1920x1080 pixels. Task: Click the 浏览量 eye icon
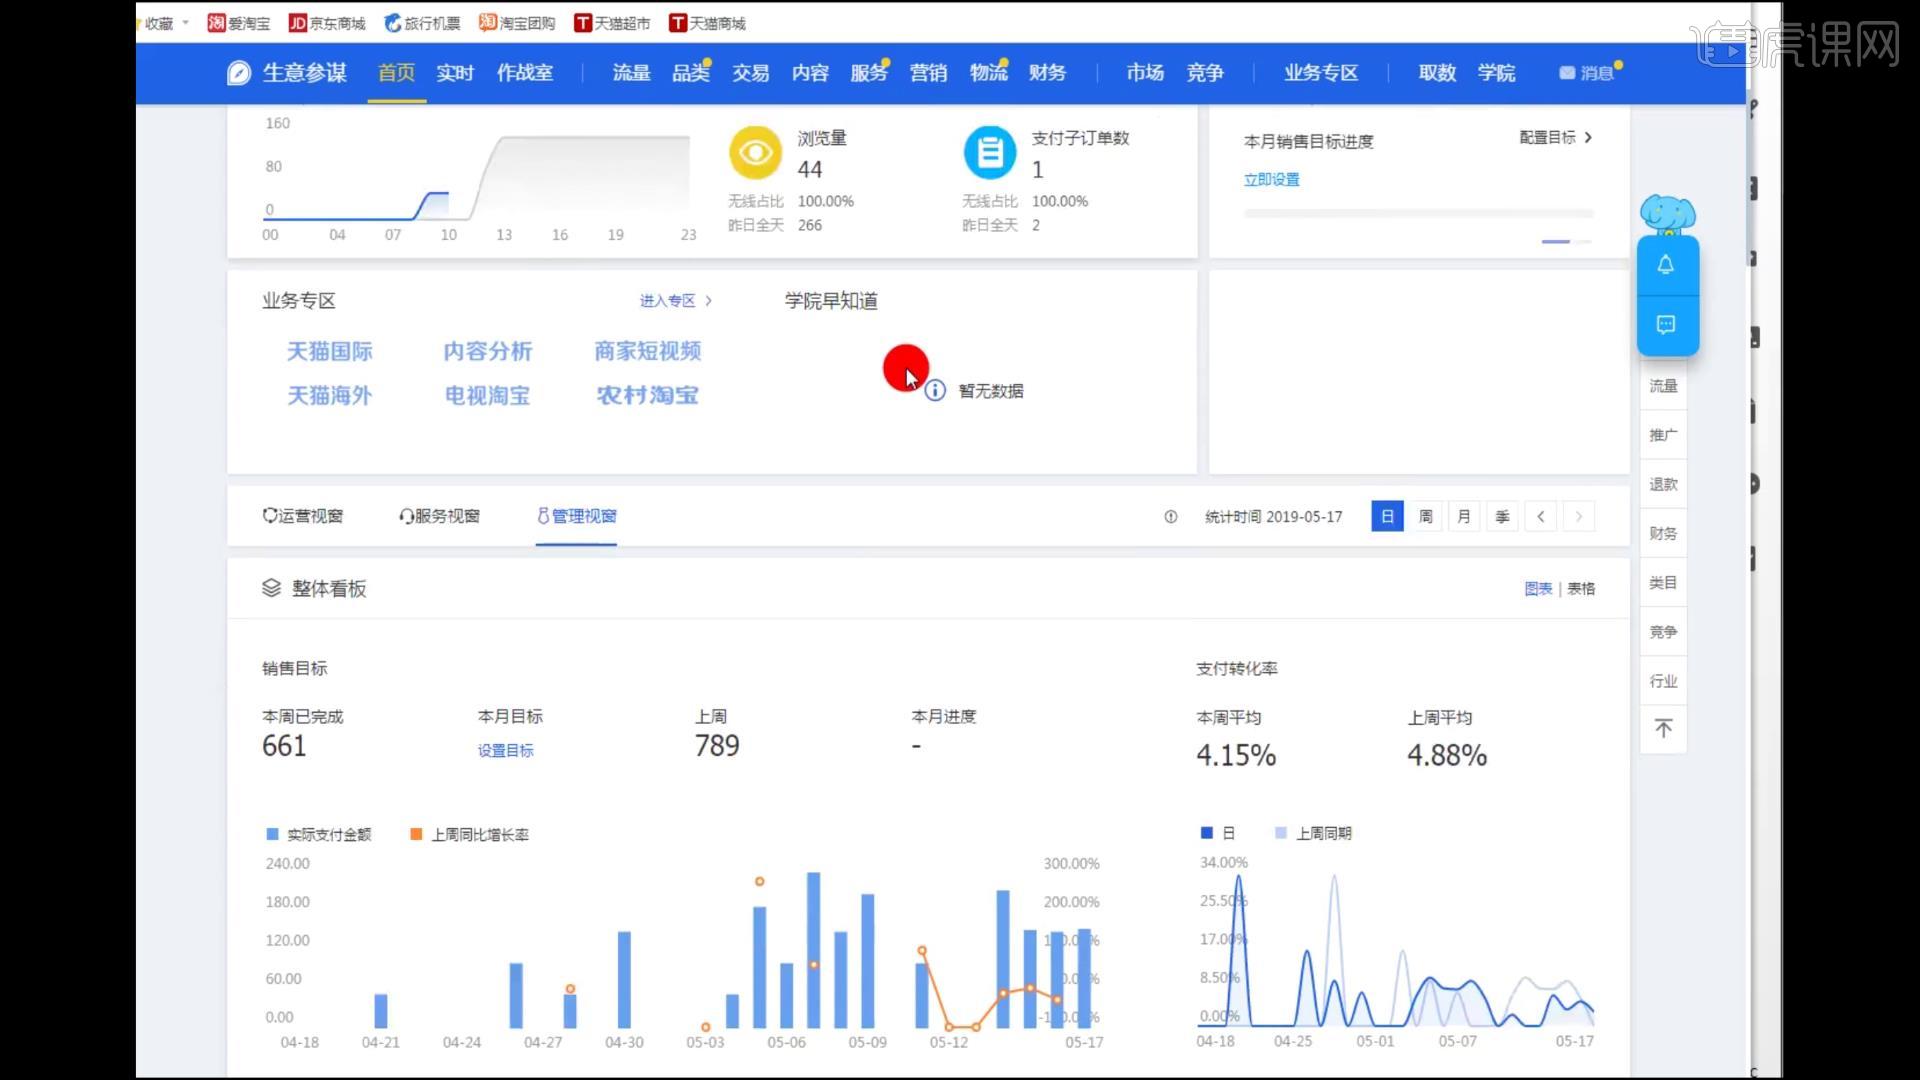[754, 152]
